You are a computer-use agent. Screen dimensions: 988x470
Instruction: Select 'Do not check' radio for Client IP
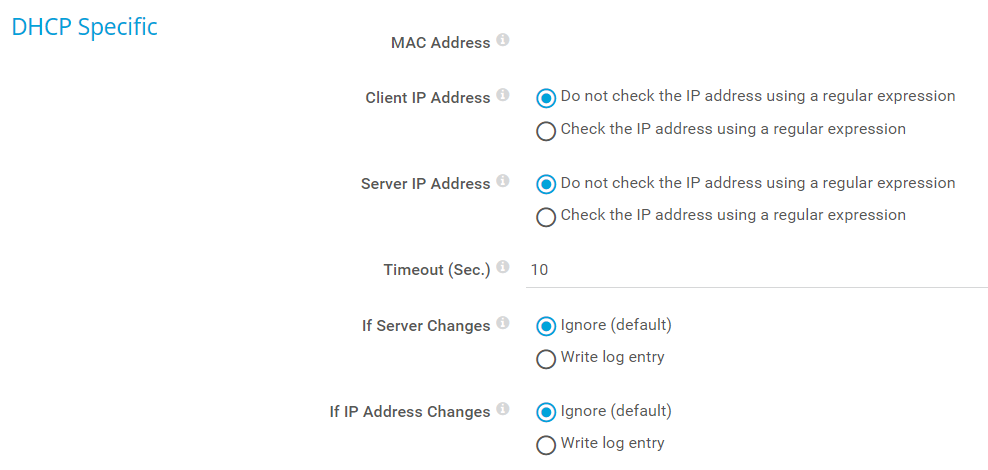click(546, 98)
